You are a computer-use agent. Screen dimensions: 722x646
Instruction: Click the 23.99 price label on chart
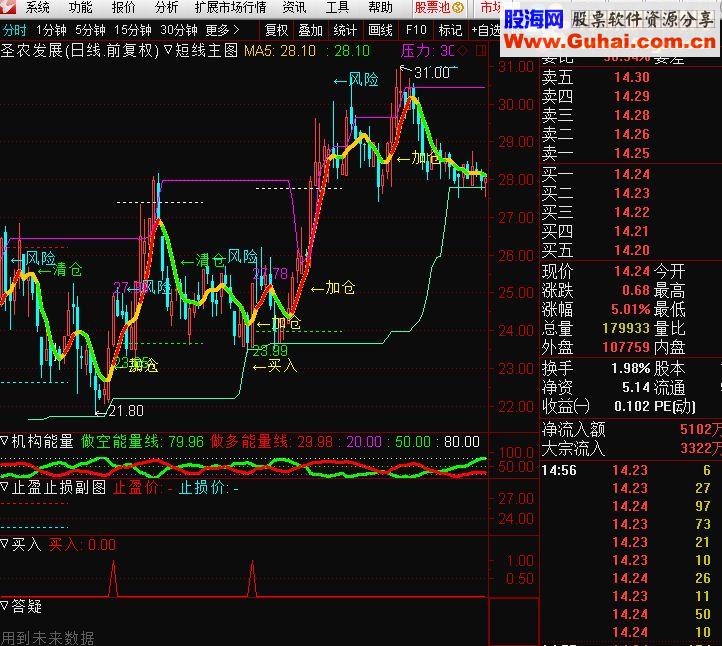(270, 351)
